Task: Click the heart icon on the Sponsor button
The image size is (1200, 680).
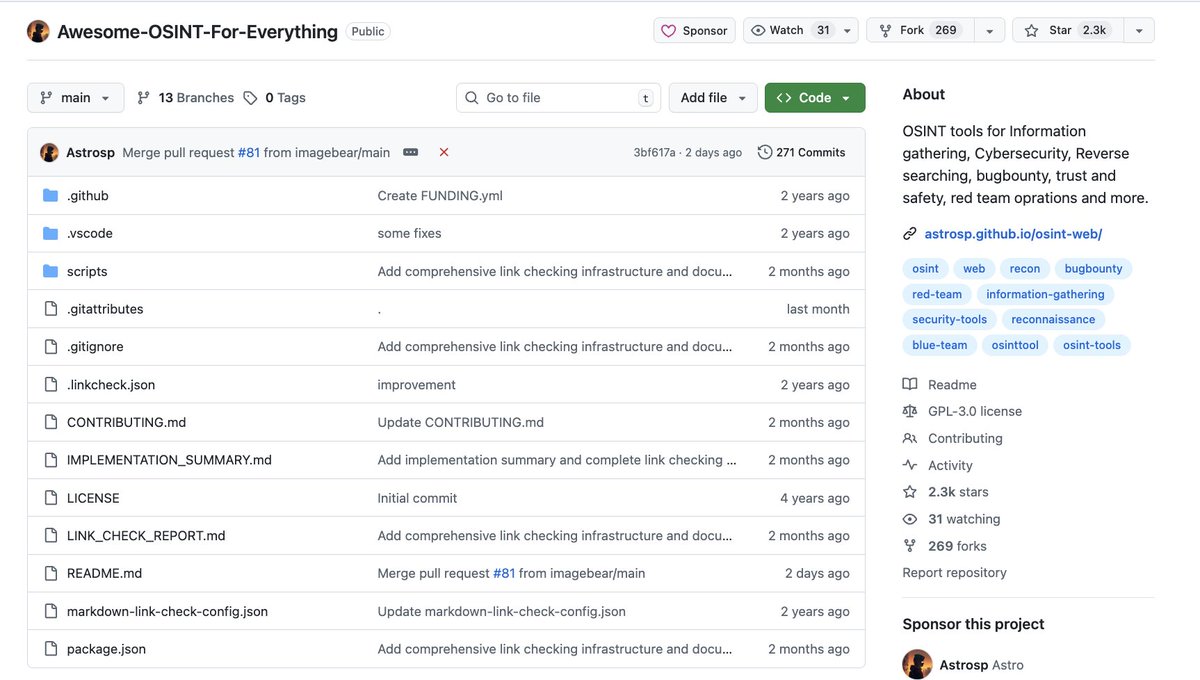Action: coord(670,31)
